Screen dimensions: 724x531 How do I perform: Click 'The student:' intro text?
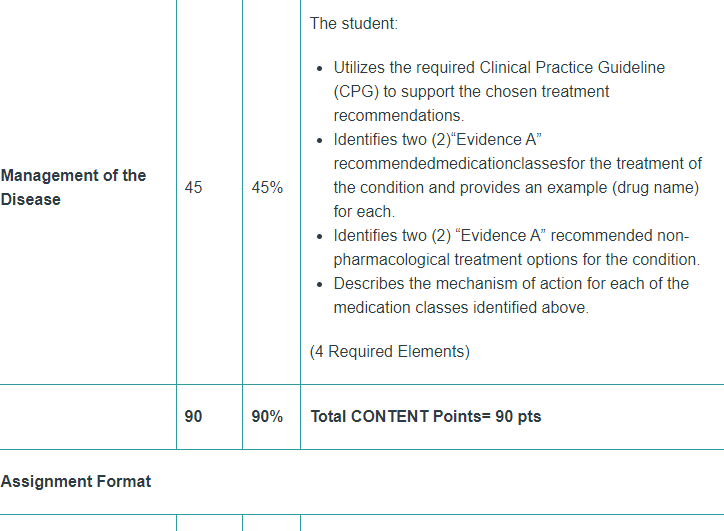coord(354,24)
